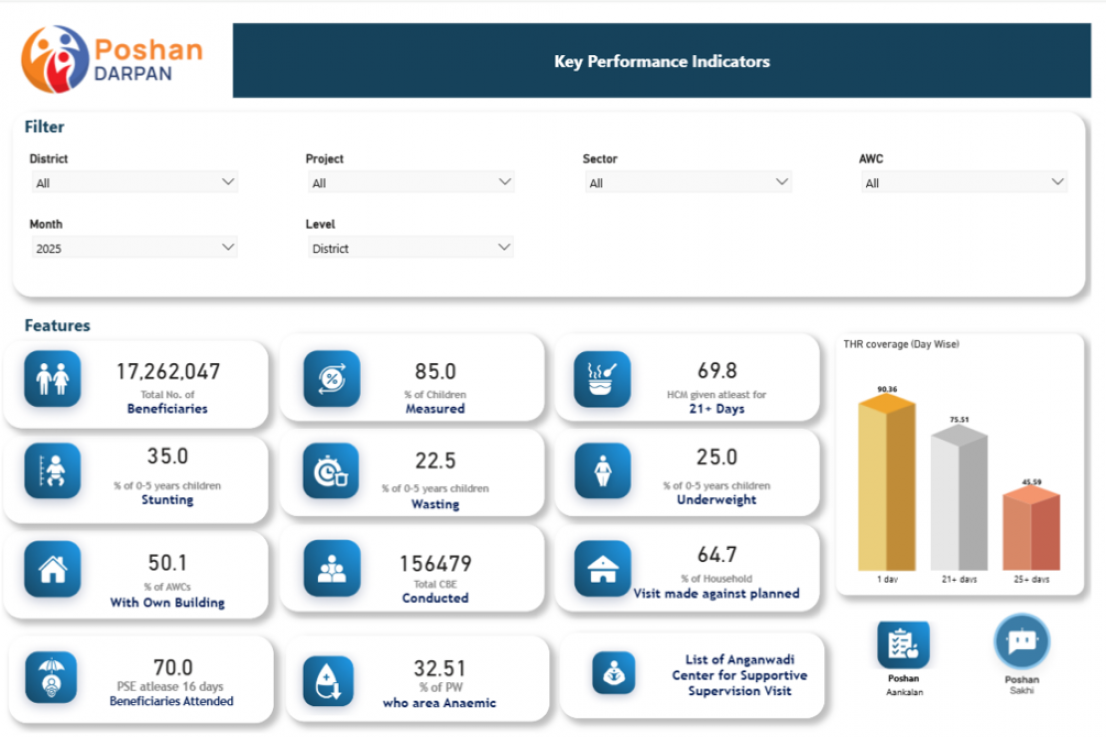Click the Total CBE Conducted group icon
The width and height of the screenshot is (1106, 737).
[331, 569]
